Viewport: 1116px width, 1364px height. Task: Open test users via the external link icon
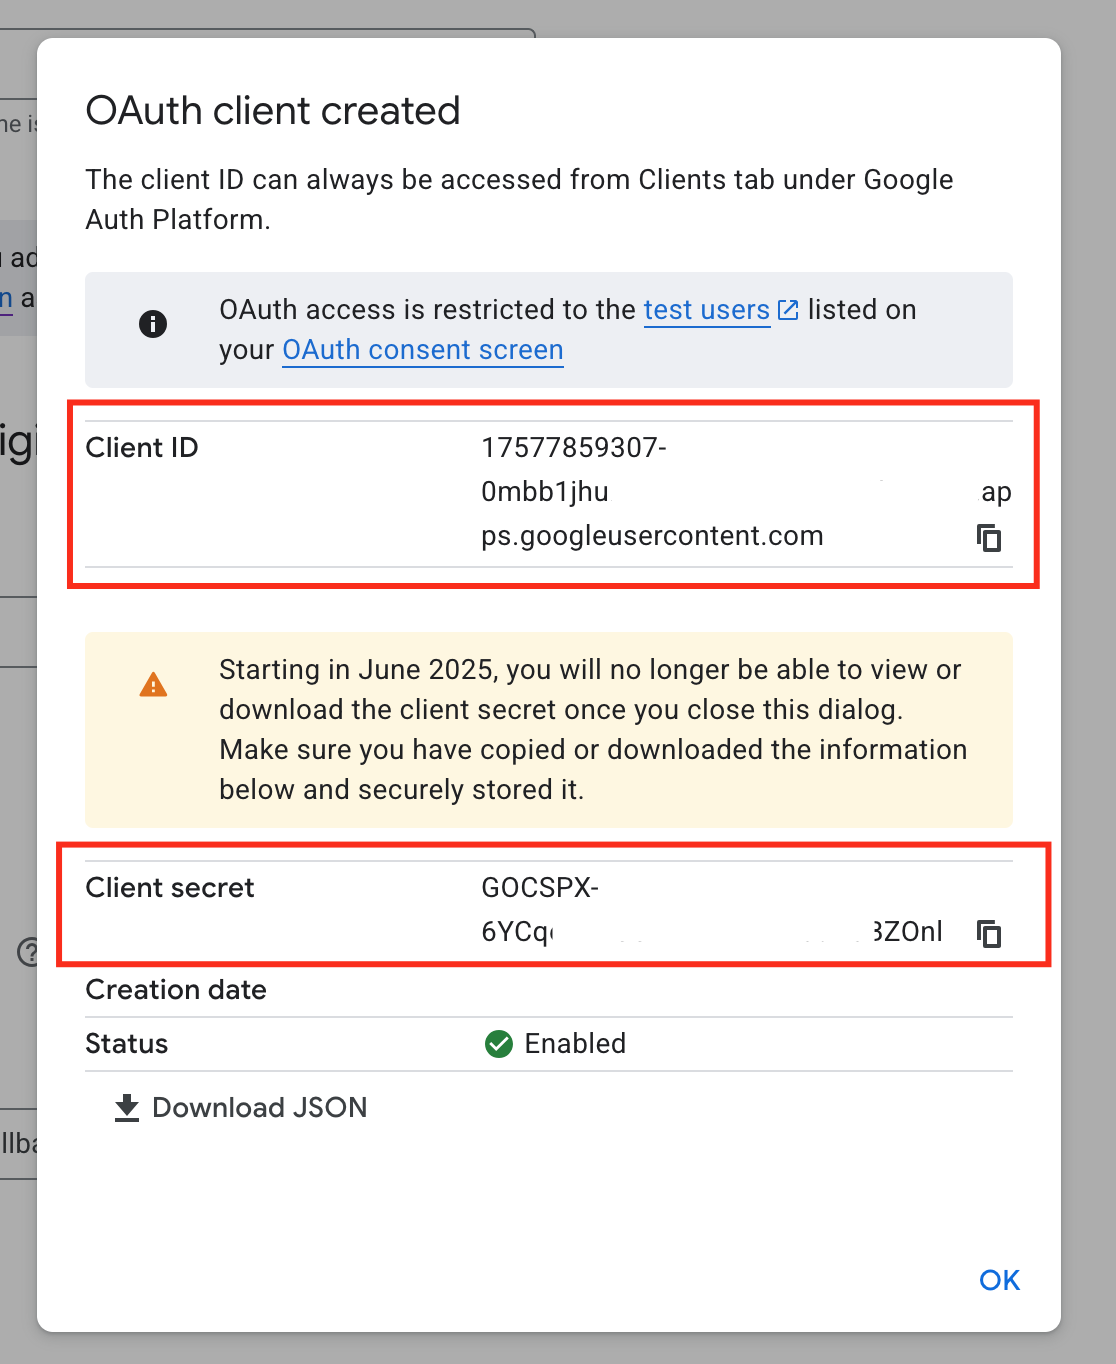pos(787,310)
